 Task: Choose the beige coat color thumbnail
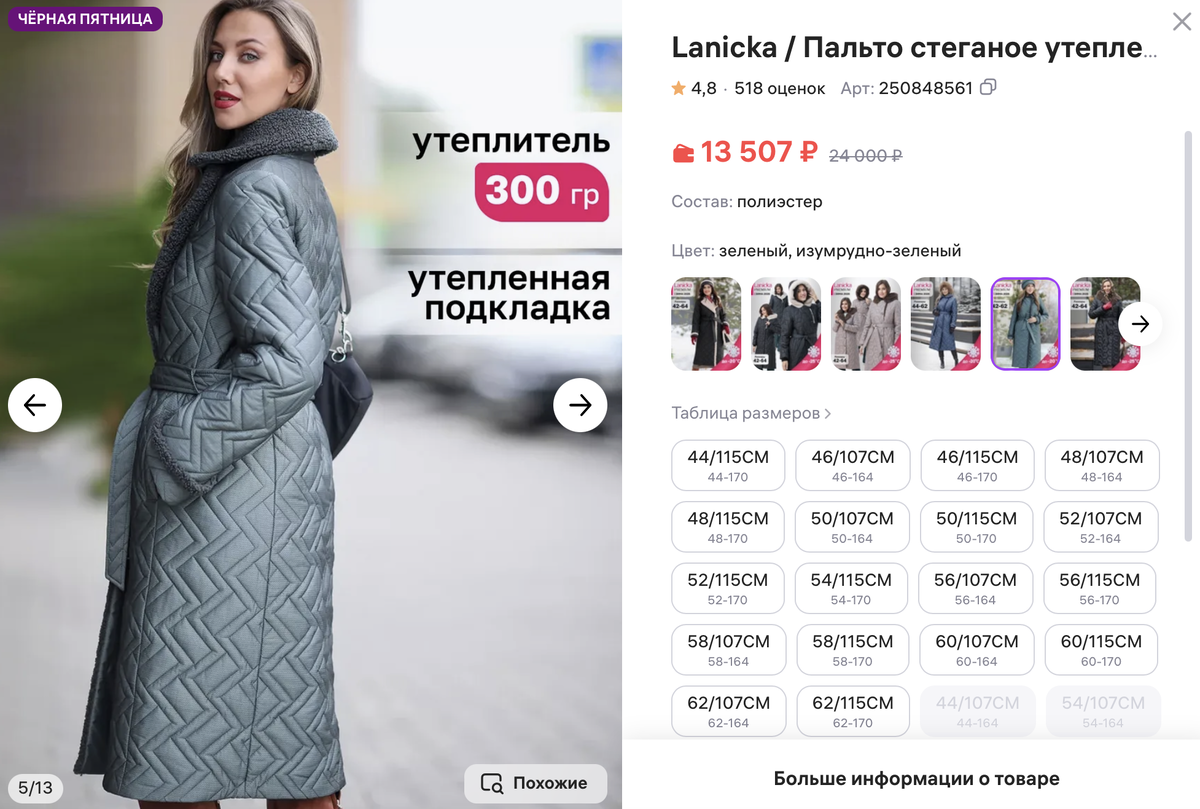click(866, 324)
